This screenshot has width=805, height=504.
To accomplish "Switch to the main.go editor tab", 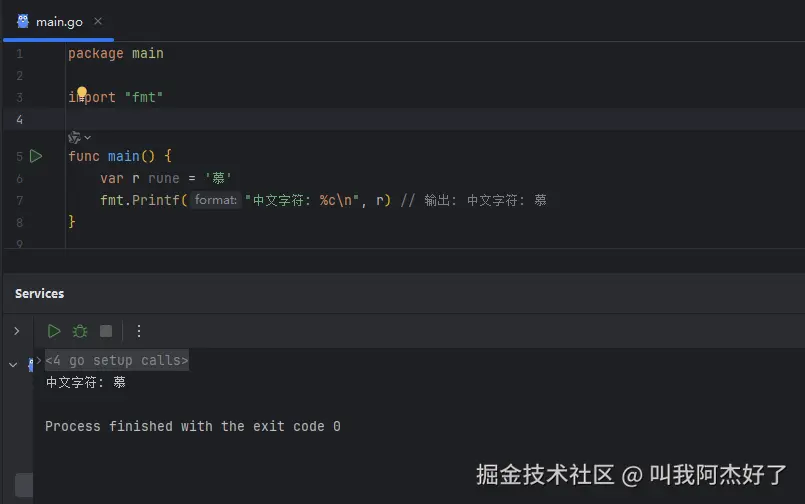I will pos(59,20).
